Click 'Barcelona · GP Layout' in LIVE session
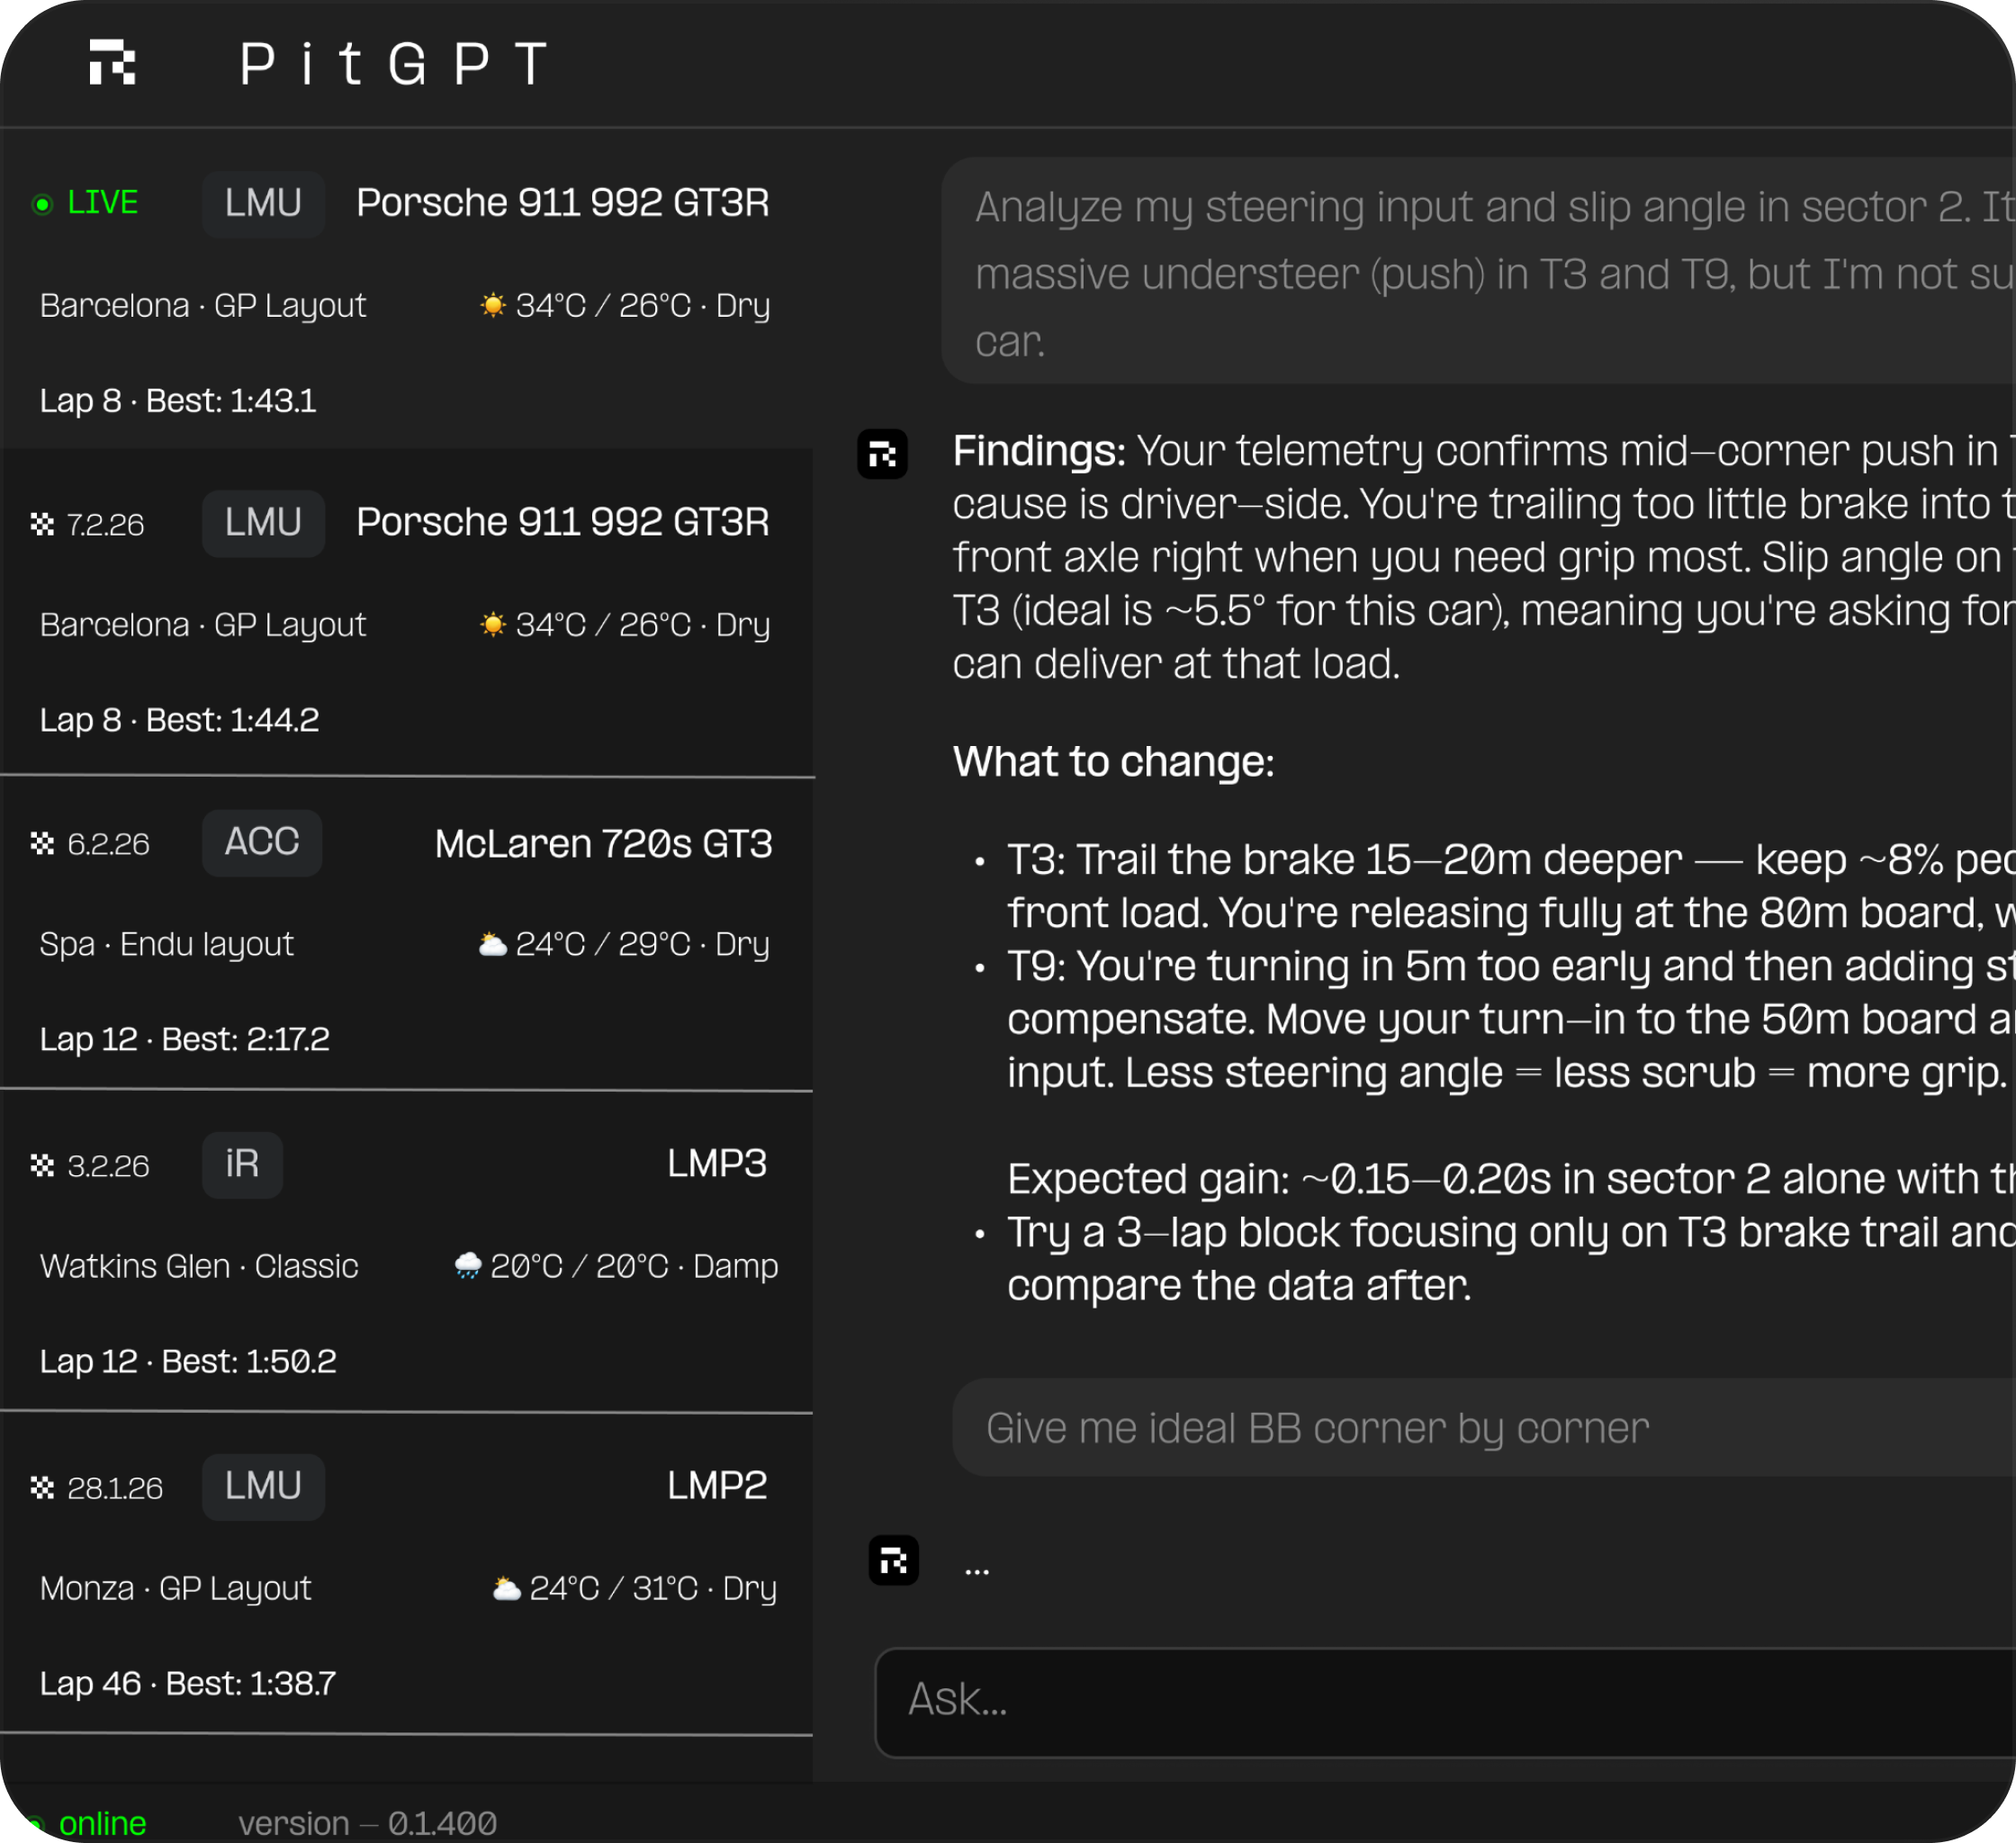Viewport: 2016px width, 1843px height. point(203,305)
